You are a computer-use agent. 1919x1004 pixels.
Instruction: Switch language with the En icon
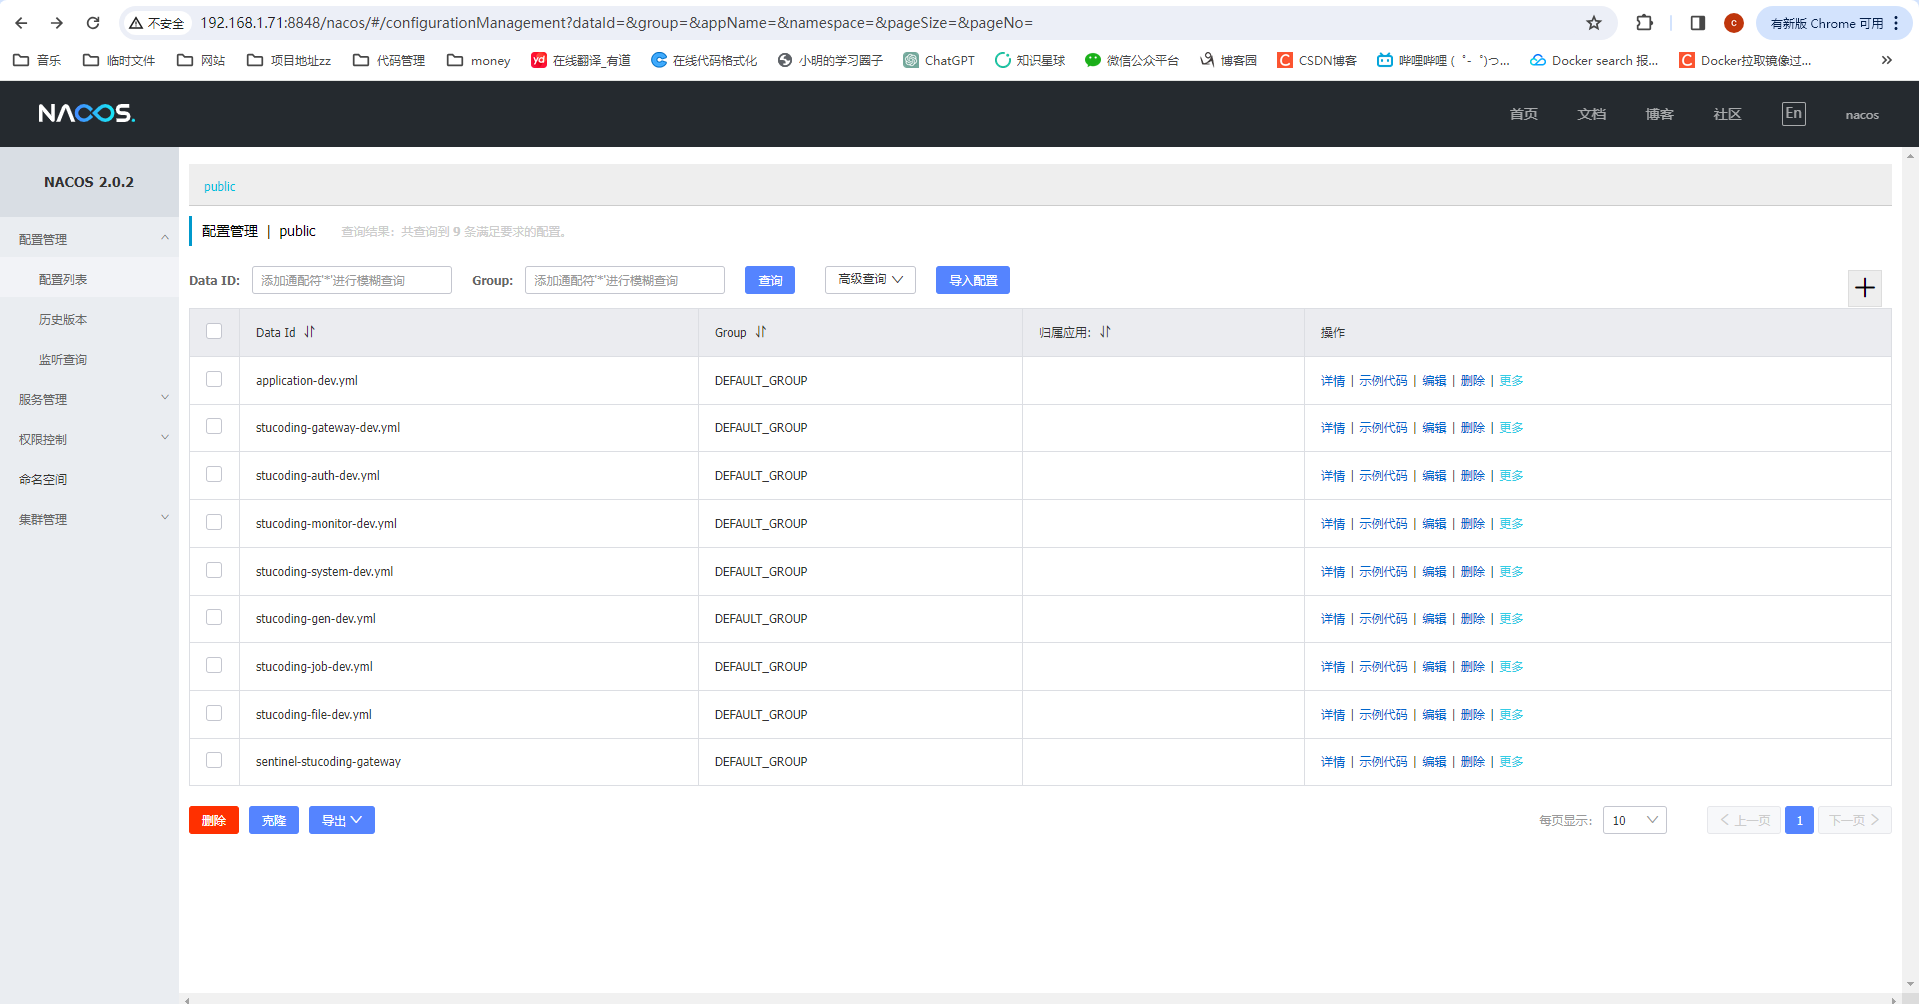(1793, 114)
